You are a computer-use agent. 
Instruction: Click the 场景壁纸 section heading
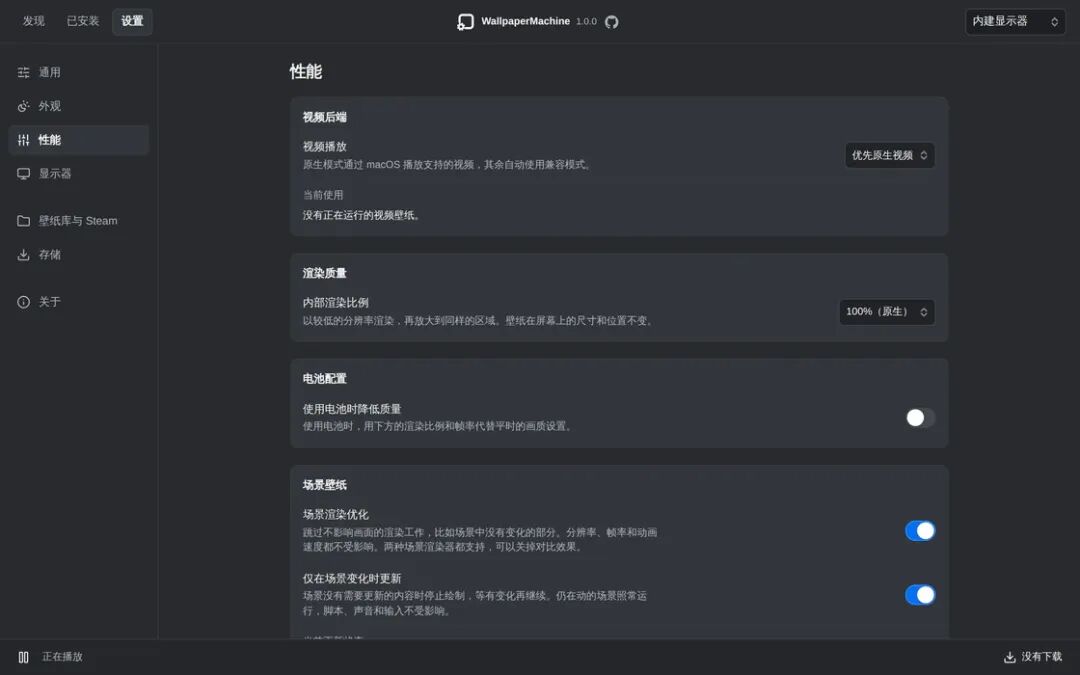point(324,485)
